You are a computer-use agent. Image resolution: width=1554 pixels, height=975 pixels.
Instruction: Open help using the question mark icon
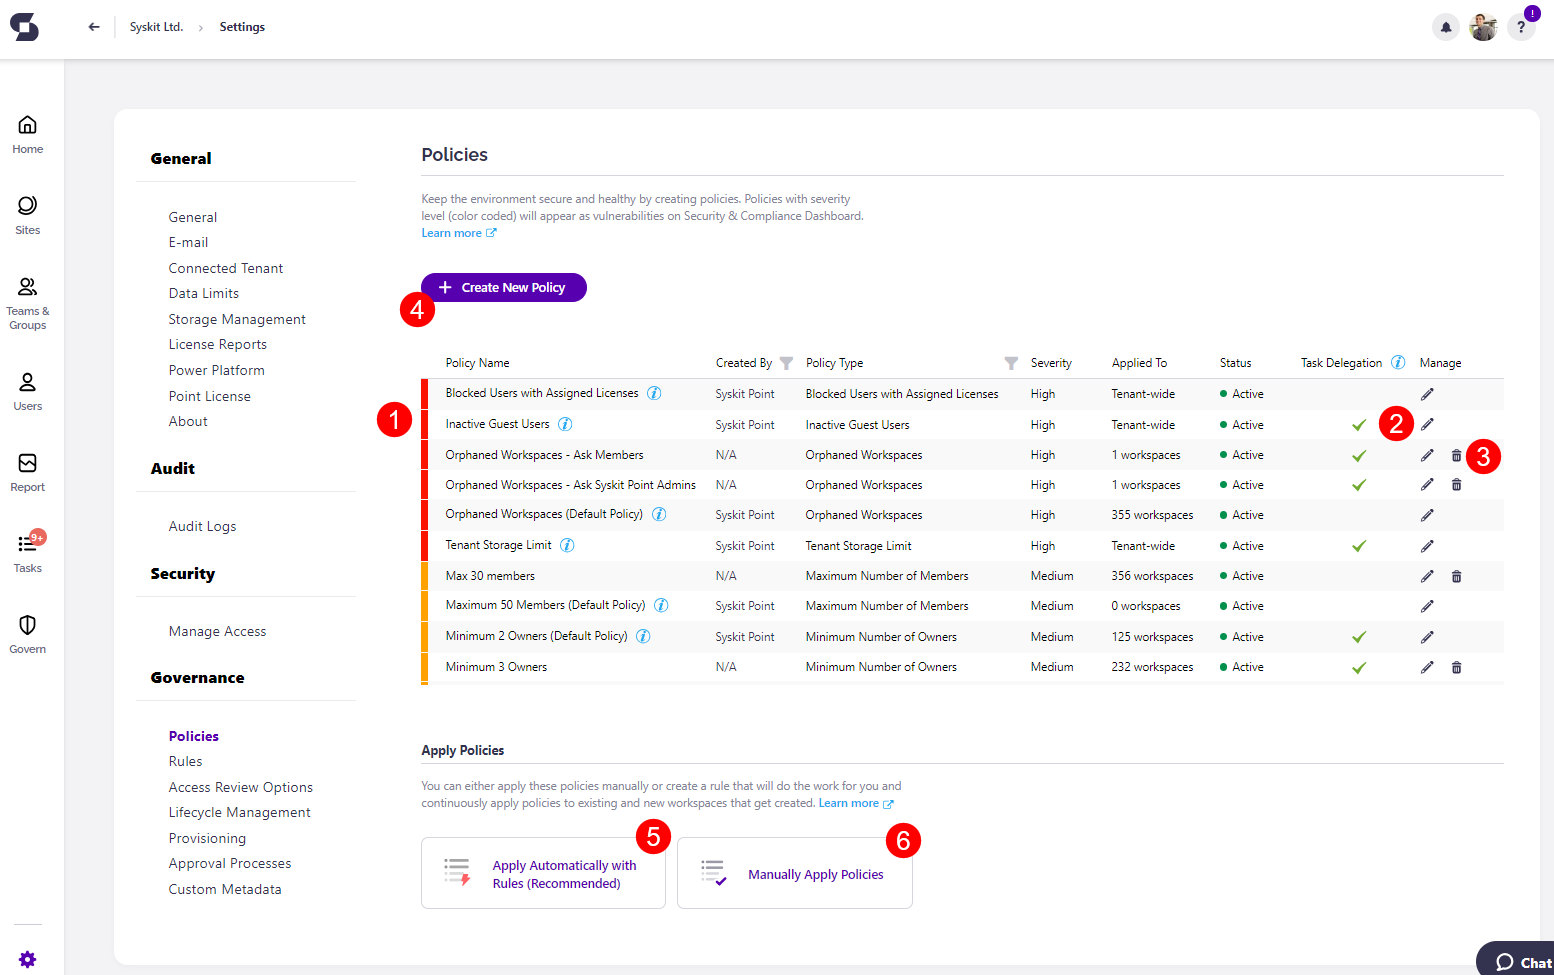pos(1521,27)
